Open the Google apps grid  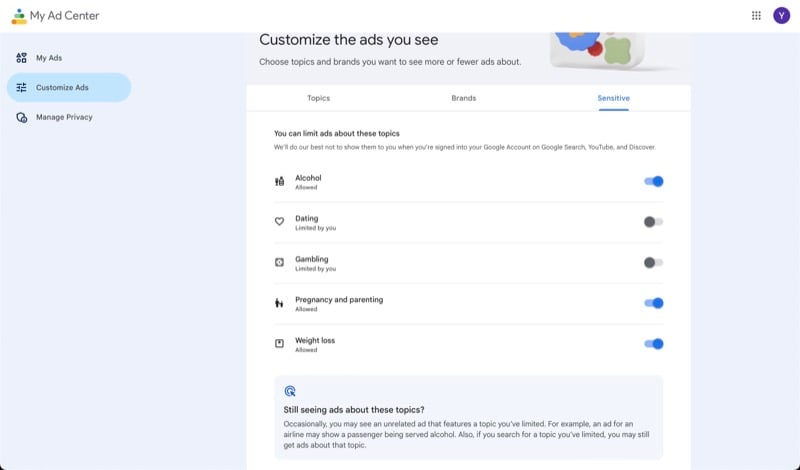756,16
